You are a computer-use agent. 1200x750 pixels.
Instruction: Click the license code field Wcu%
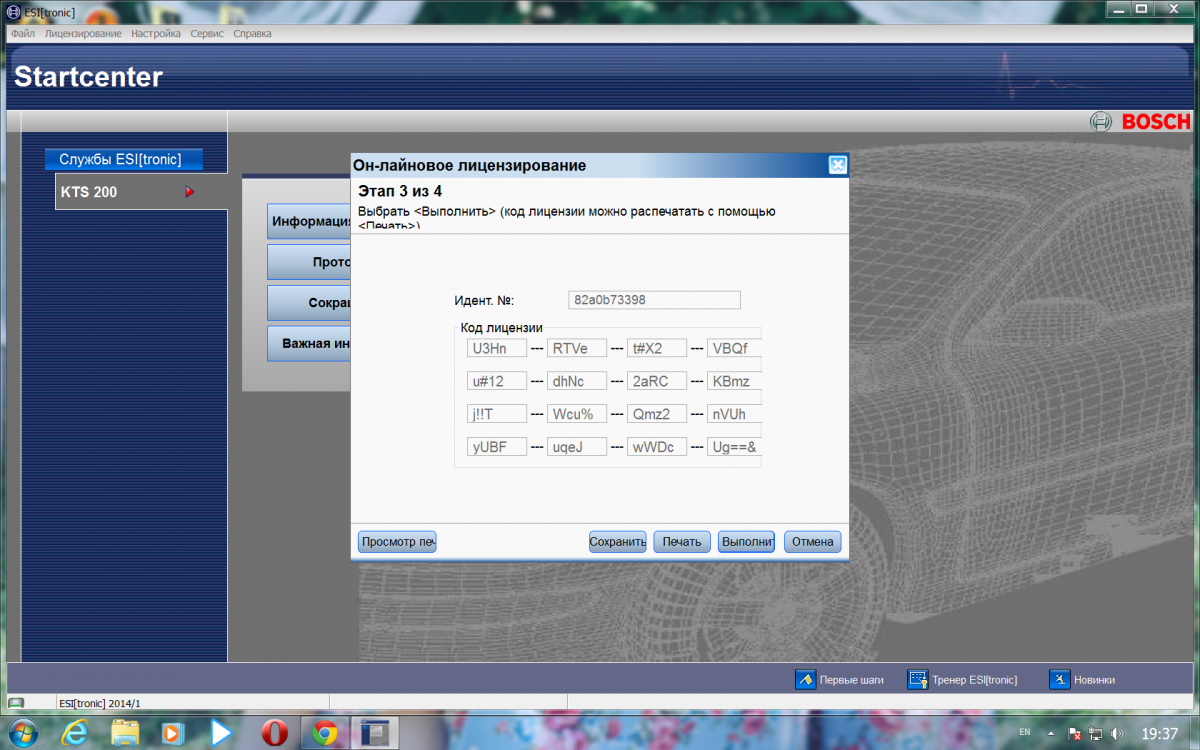pos(577,414)
